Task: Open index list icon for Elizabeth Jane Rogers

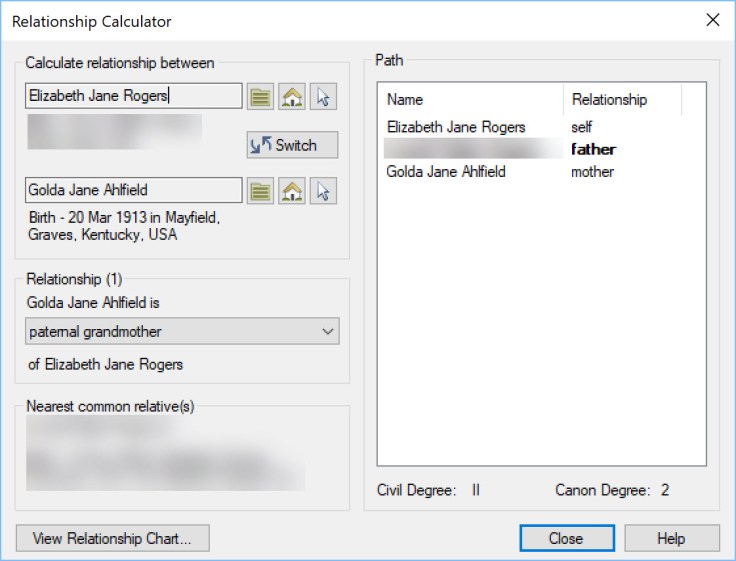Action: pyautogui.click(x=261, y=96)
